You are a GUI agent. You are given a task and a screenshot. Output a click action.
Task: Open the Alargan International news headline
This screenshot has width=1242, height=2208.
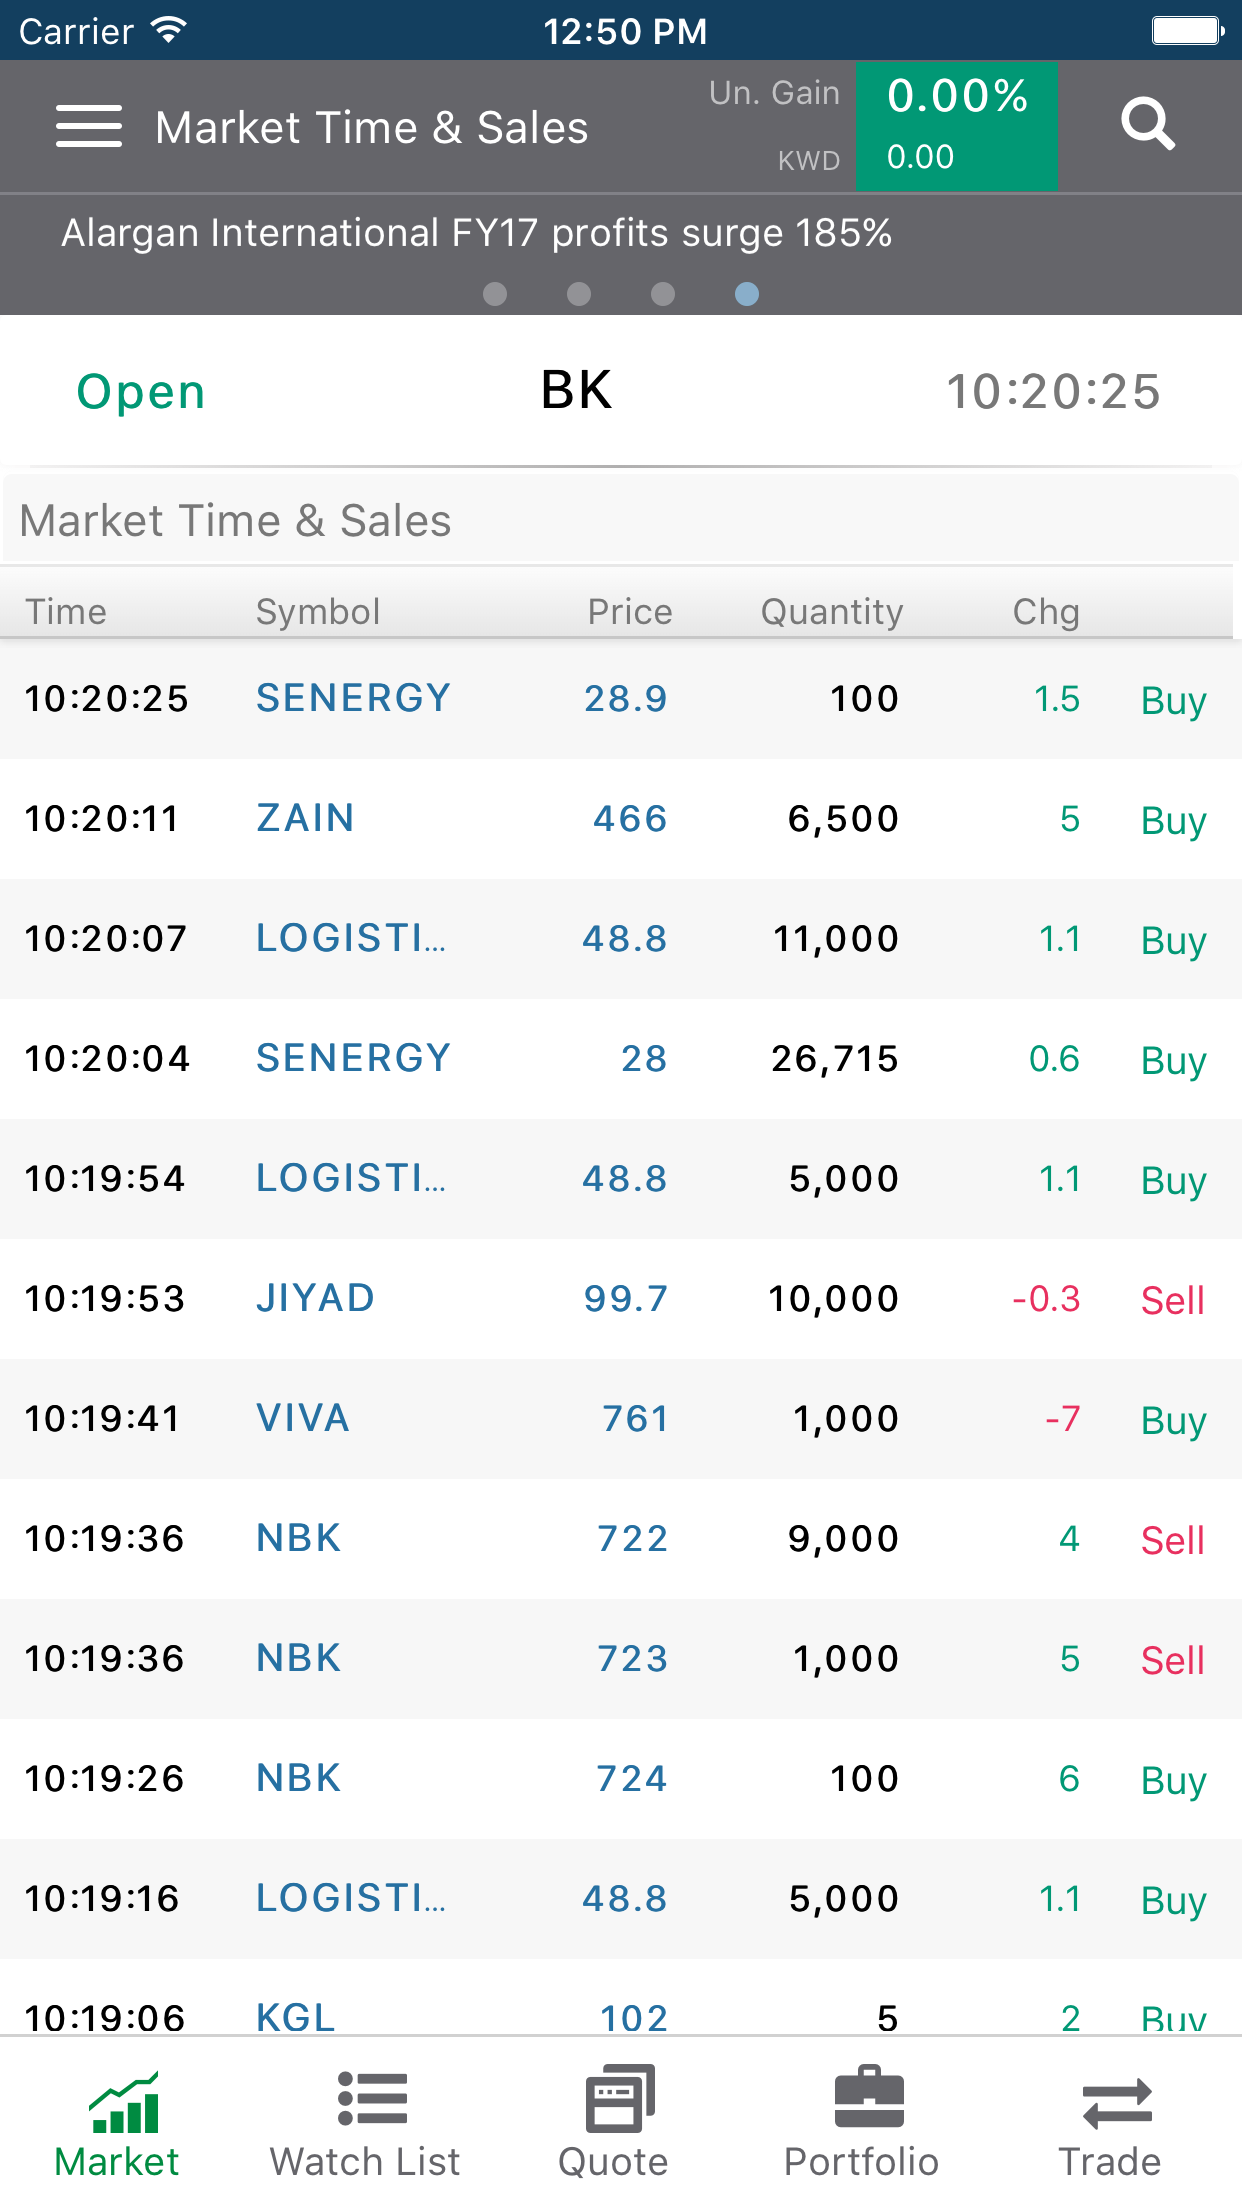476,234
